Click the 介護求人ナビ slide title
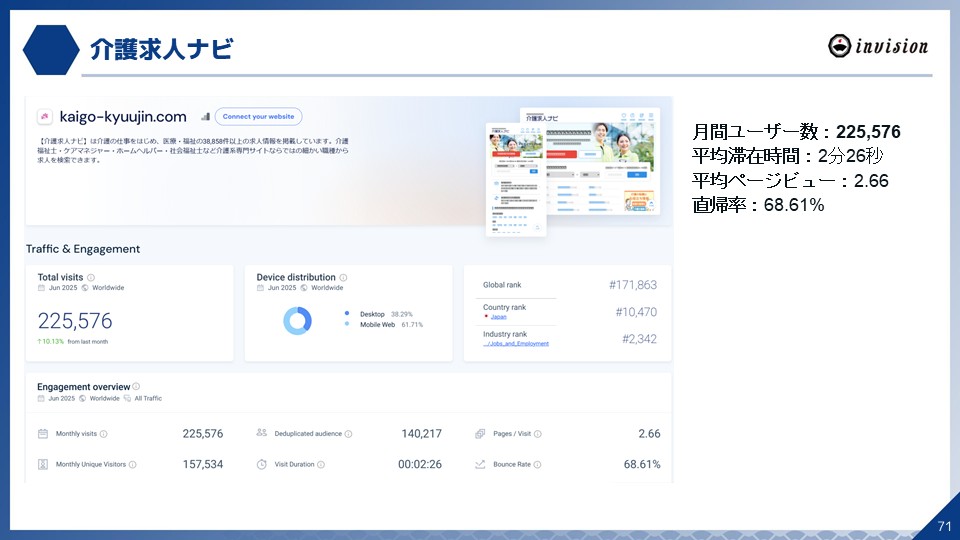Image resolution: width=960 pixels, height=540 pixels. [x=162, y=49]
